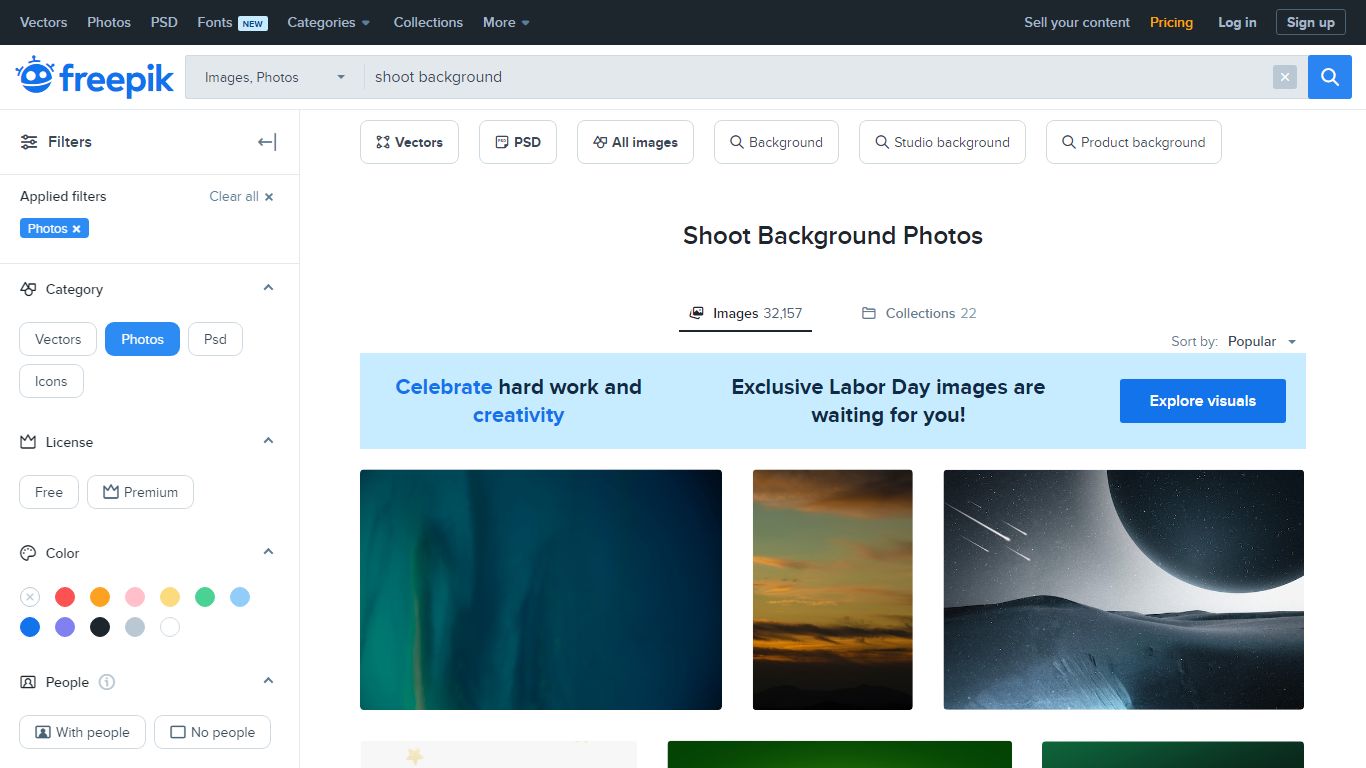Collapse the License section
The height and width of the screenshot is (768, 1366).
(x=268, y=441)
